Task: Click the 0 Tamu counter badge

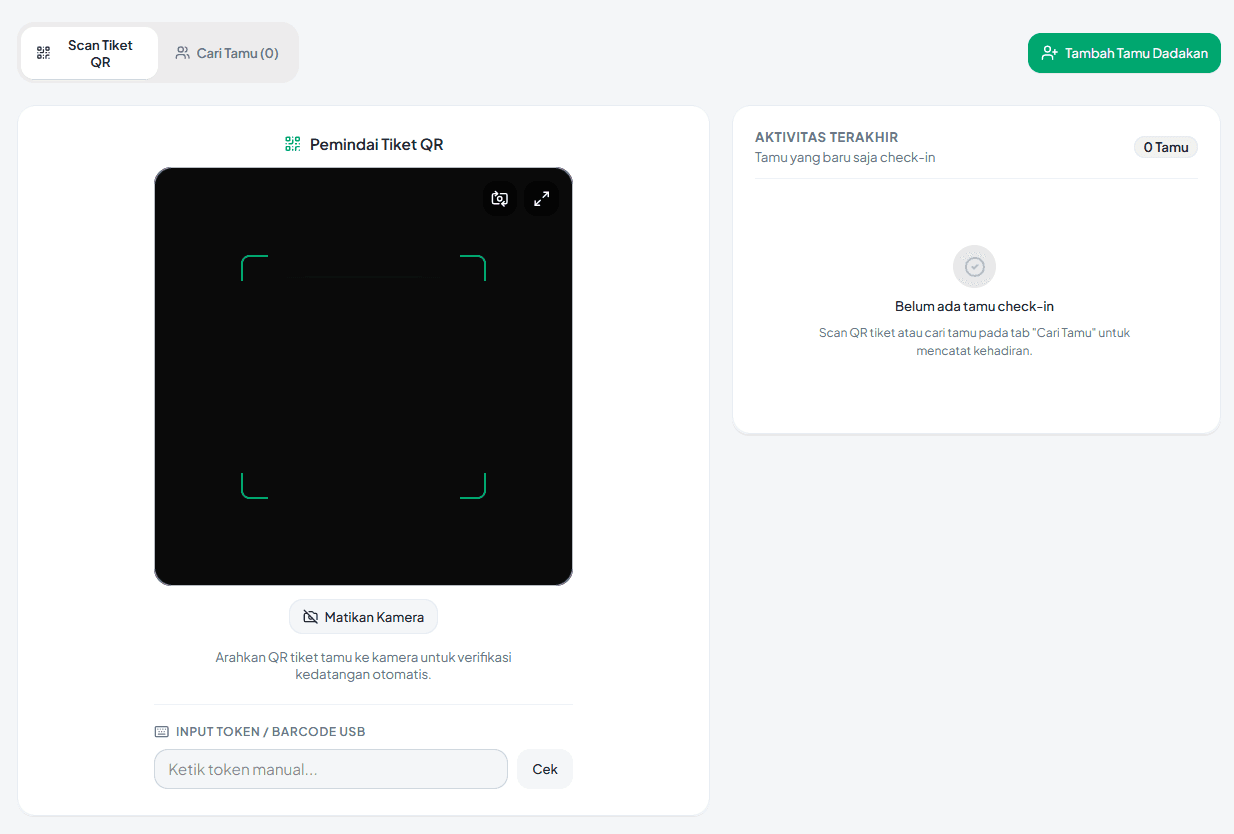Action: (1166, 147)
